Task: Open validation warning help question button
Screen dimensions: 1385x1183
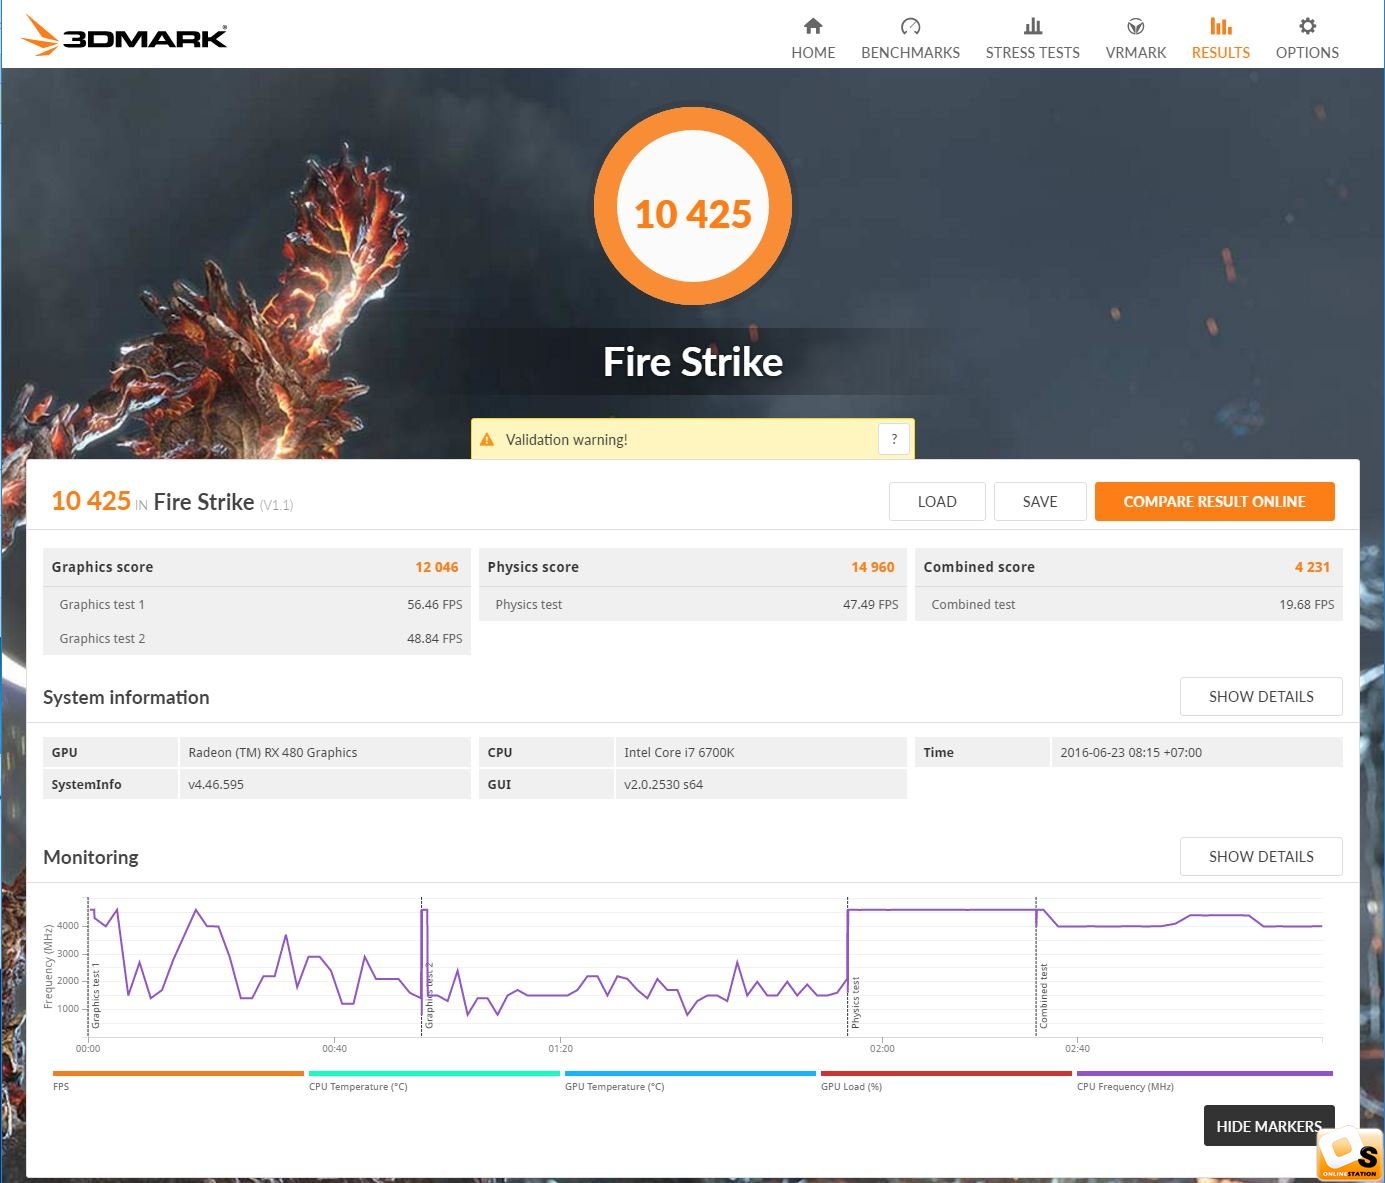Action: (894, 439)
